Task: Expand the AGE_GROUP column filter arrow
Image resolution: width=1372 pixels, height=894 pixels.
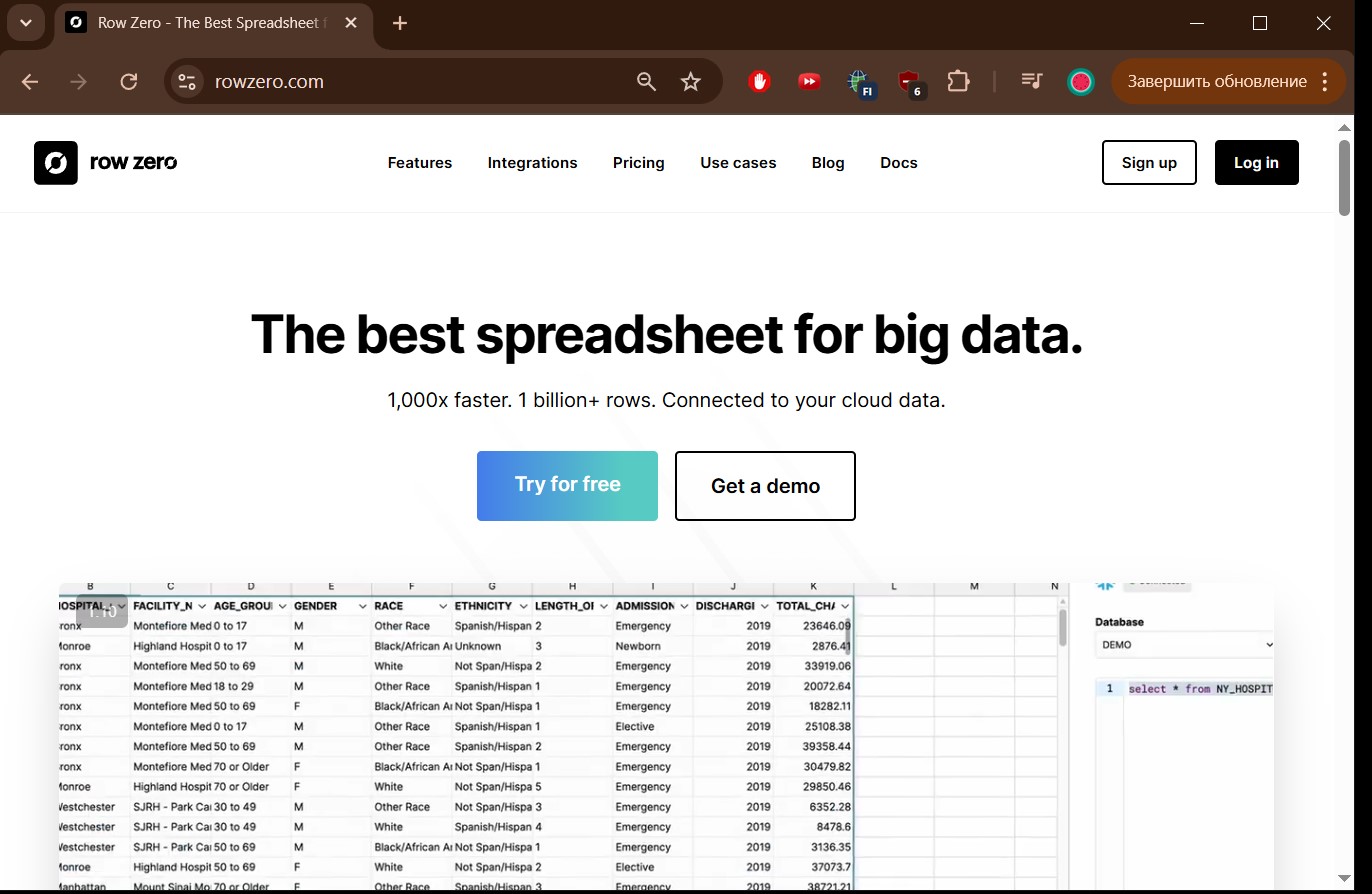Action: pyautogui.click(x=282, y=606)
